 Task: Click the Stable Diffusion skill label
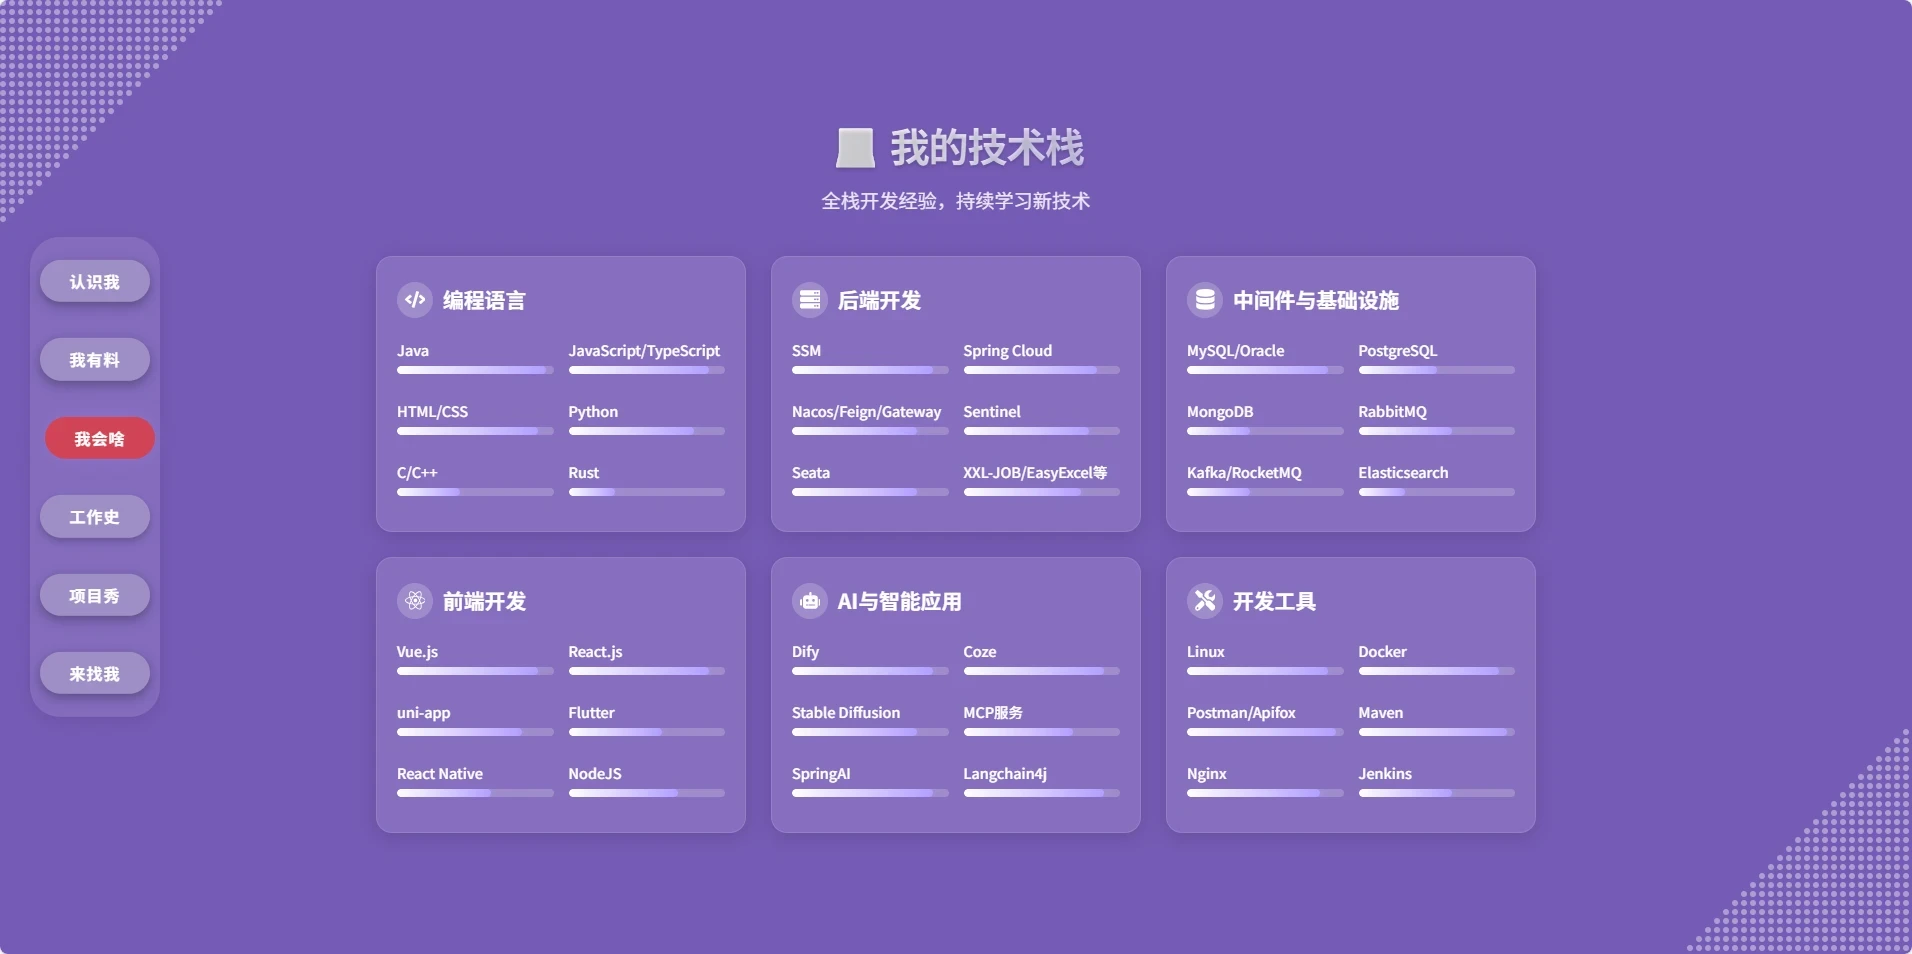[846, 713]
